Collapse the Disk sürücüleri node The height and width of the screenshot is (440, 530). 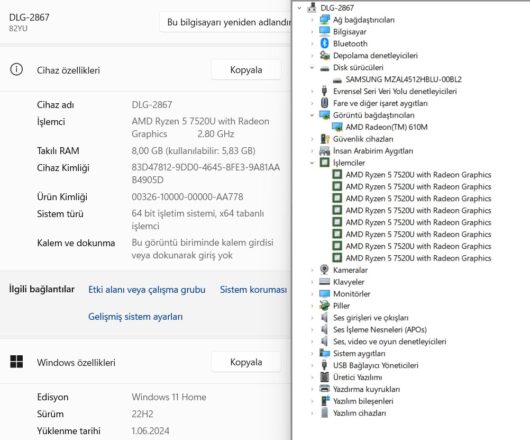pyautogui.click(x=312, y=67)
